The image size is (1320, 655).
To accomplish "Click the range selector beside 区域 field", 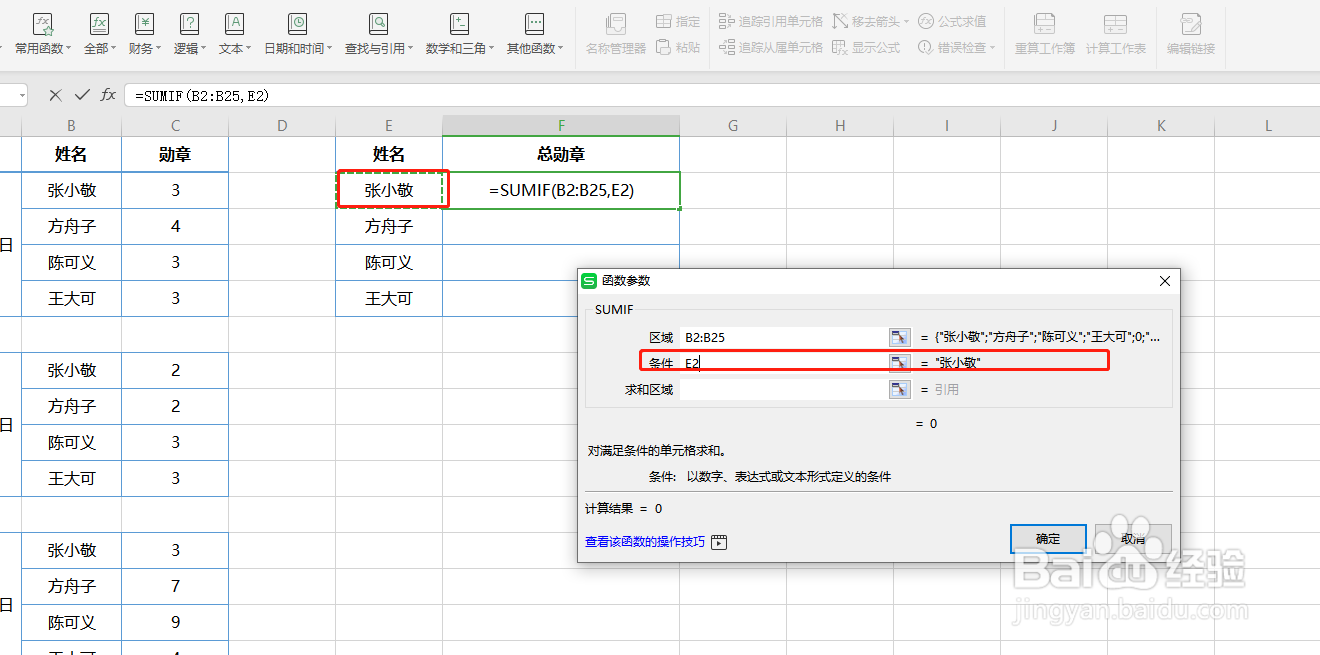I will tap(899, 336).
